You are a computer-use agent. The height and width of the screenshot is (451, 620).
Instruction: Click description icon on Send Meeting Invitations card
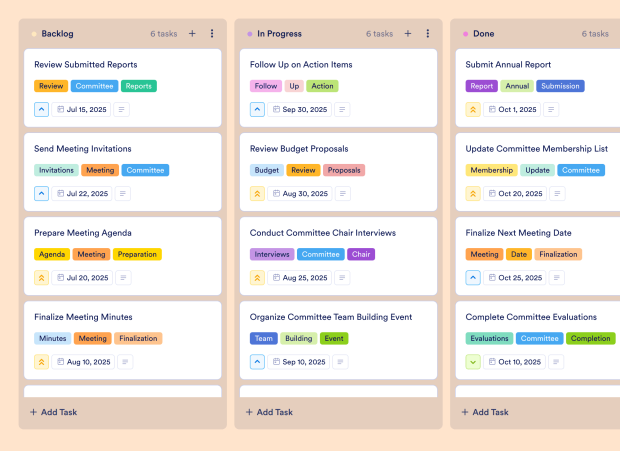[x=123, y=193]
